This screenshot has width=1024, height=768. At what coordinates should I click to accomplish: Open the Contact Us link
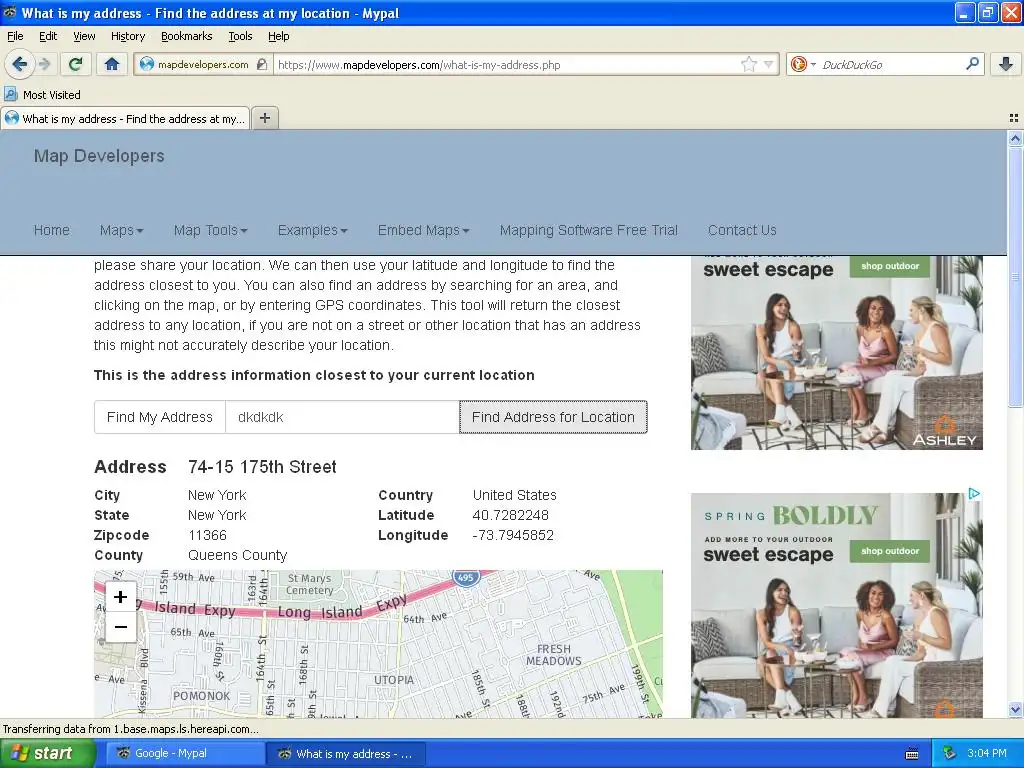click(742, 230)
